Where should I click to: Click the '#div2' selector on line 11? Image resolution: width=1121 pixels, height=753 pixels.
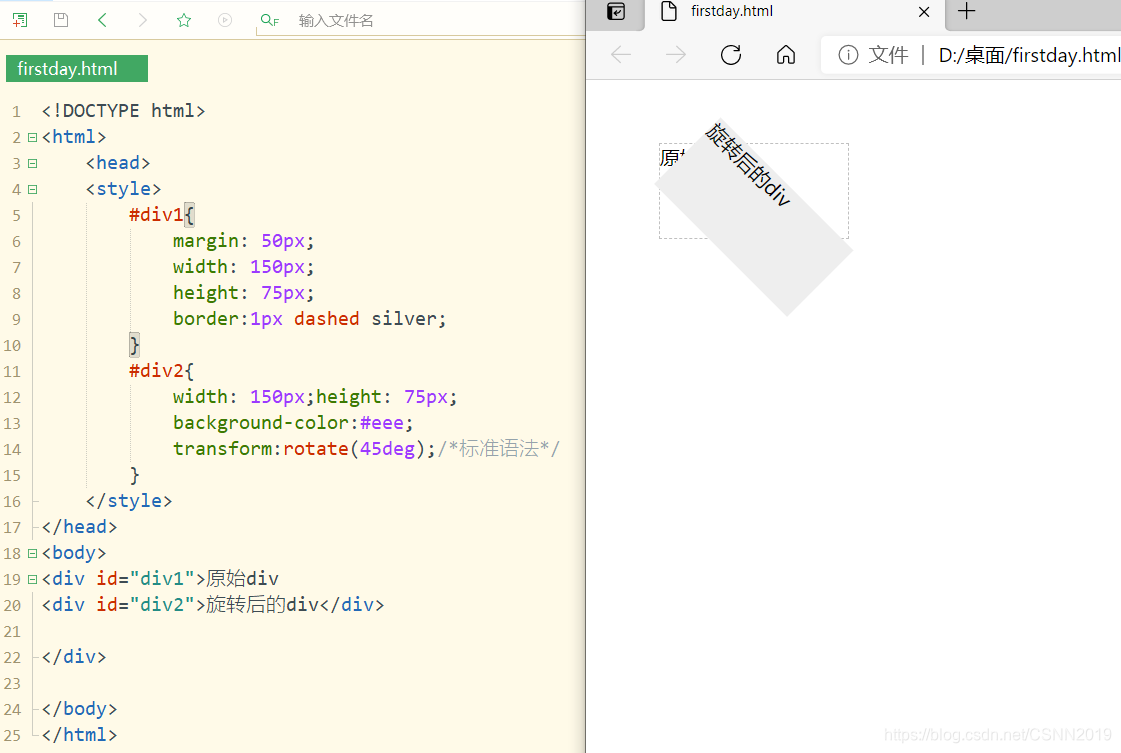(x=155, y=370)
